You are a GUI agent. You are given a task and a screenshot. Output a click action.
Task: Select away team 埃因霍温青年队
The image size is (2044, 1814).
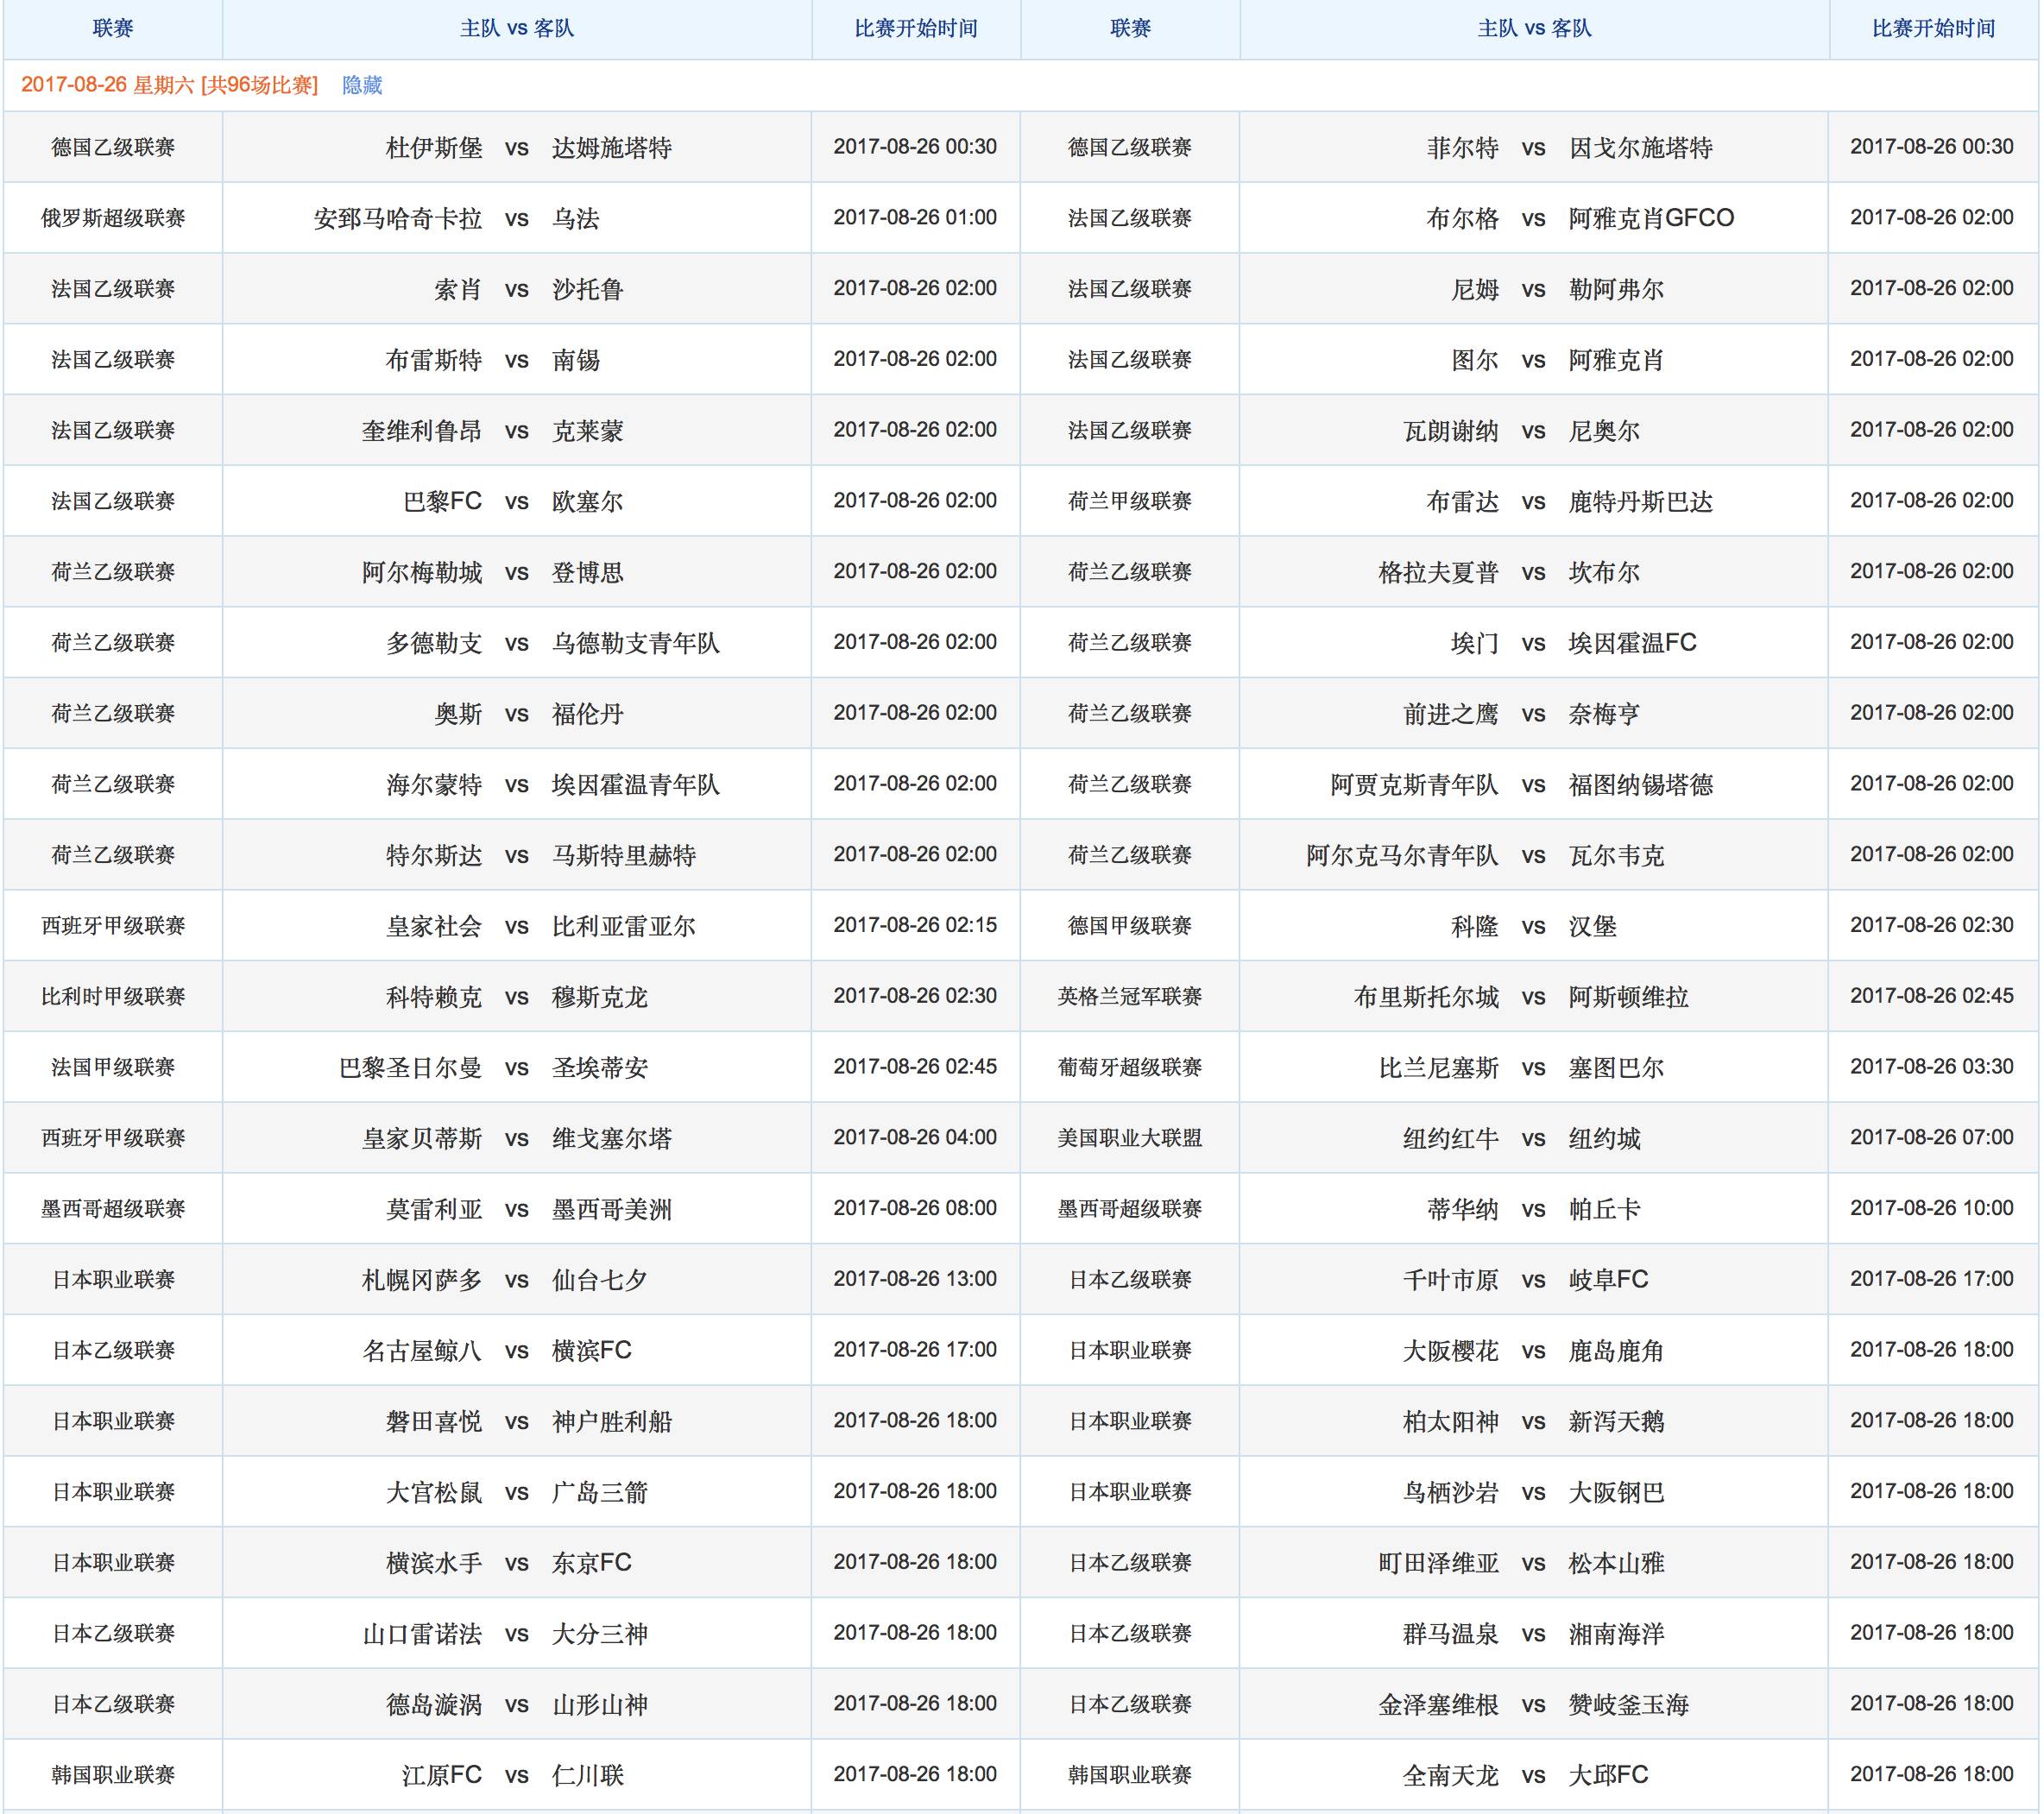[636, 785]
